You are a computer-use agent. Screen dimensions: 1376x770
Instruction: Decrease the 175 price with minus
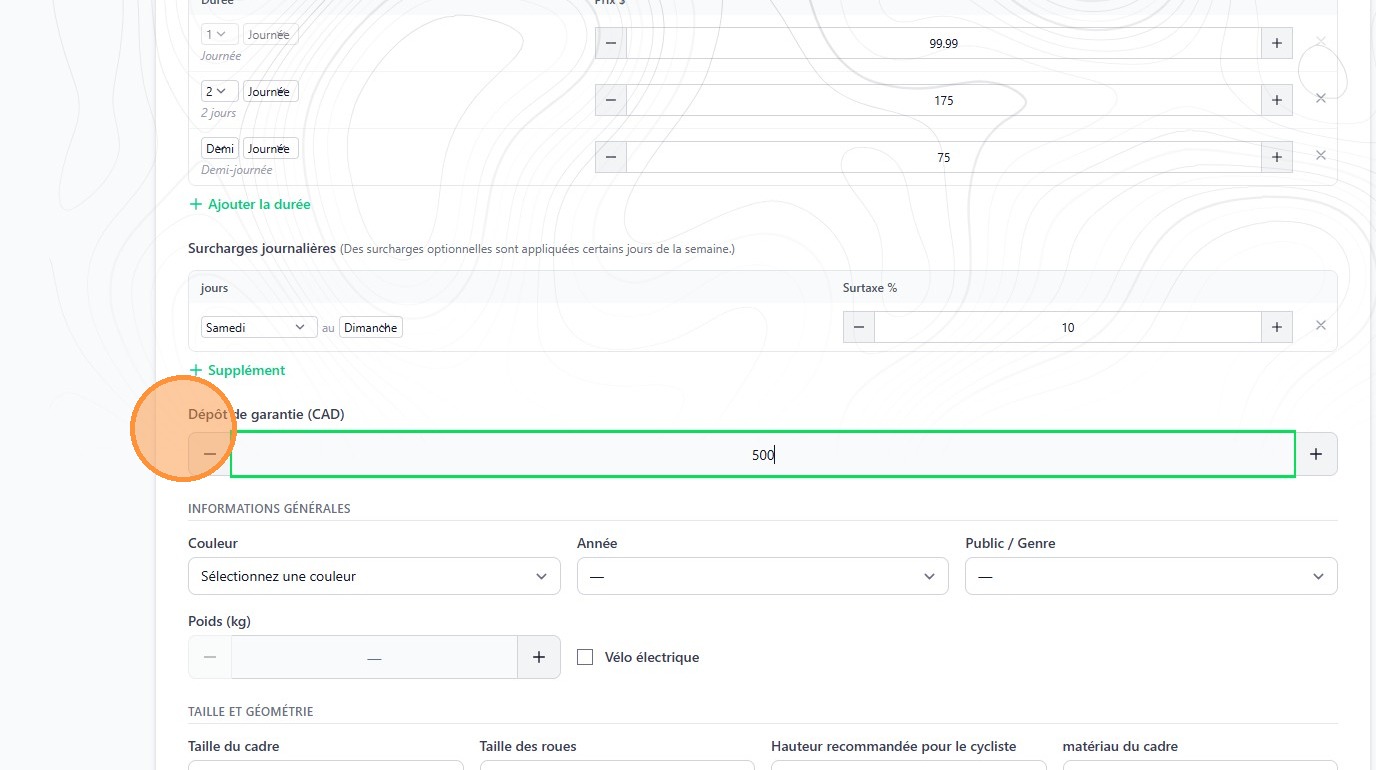click(610, 101)
